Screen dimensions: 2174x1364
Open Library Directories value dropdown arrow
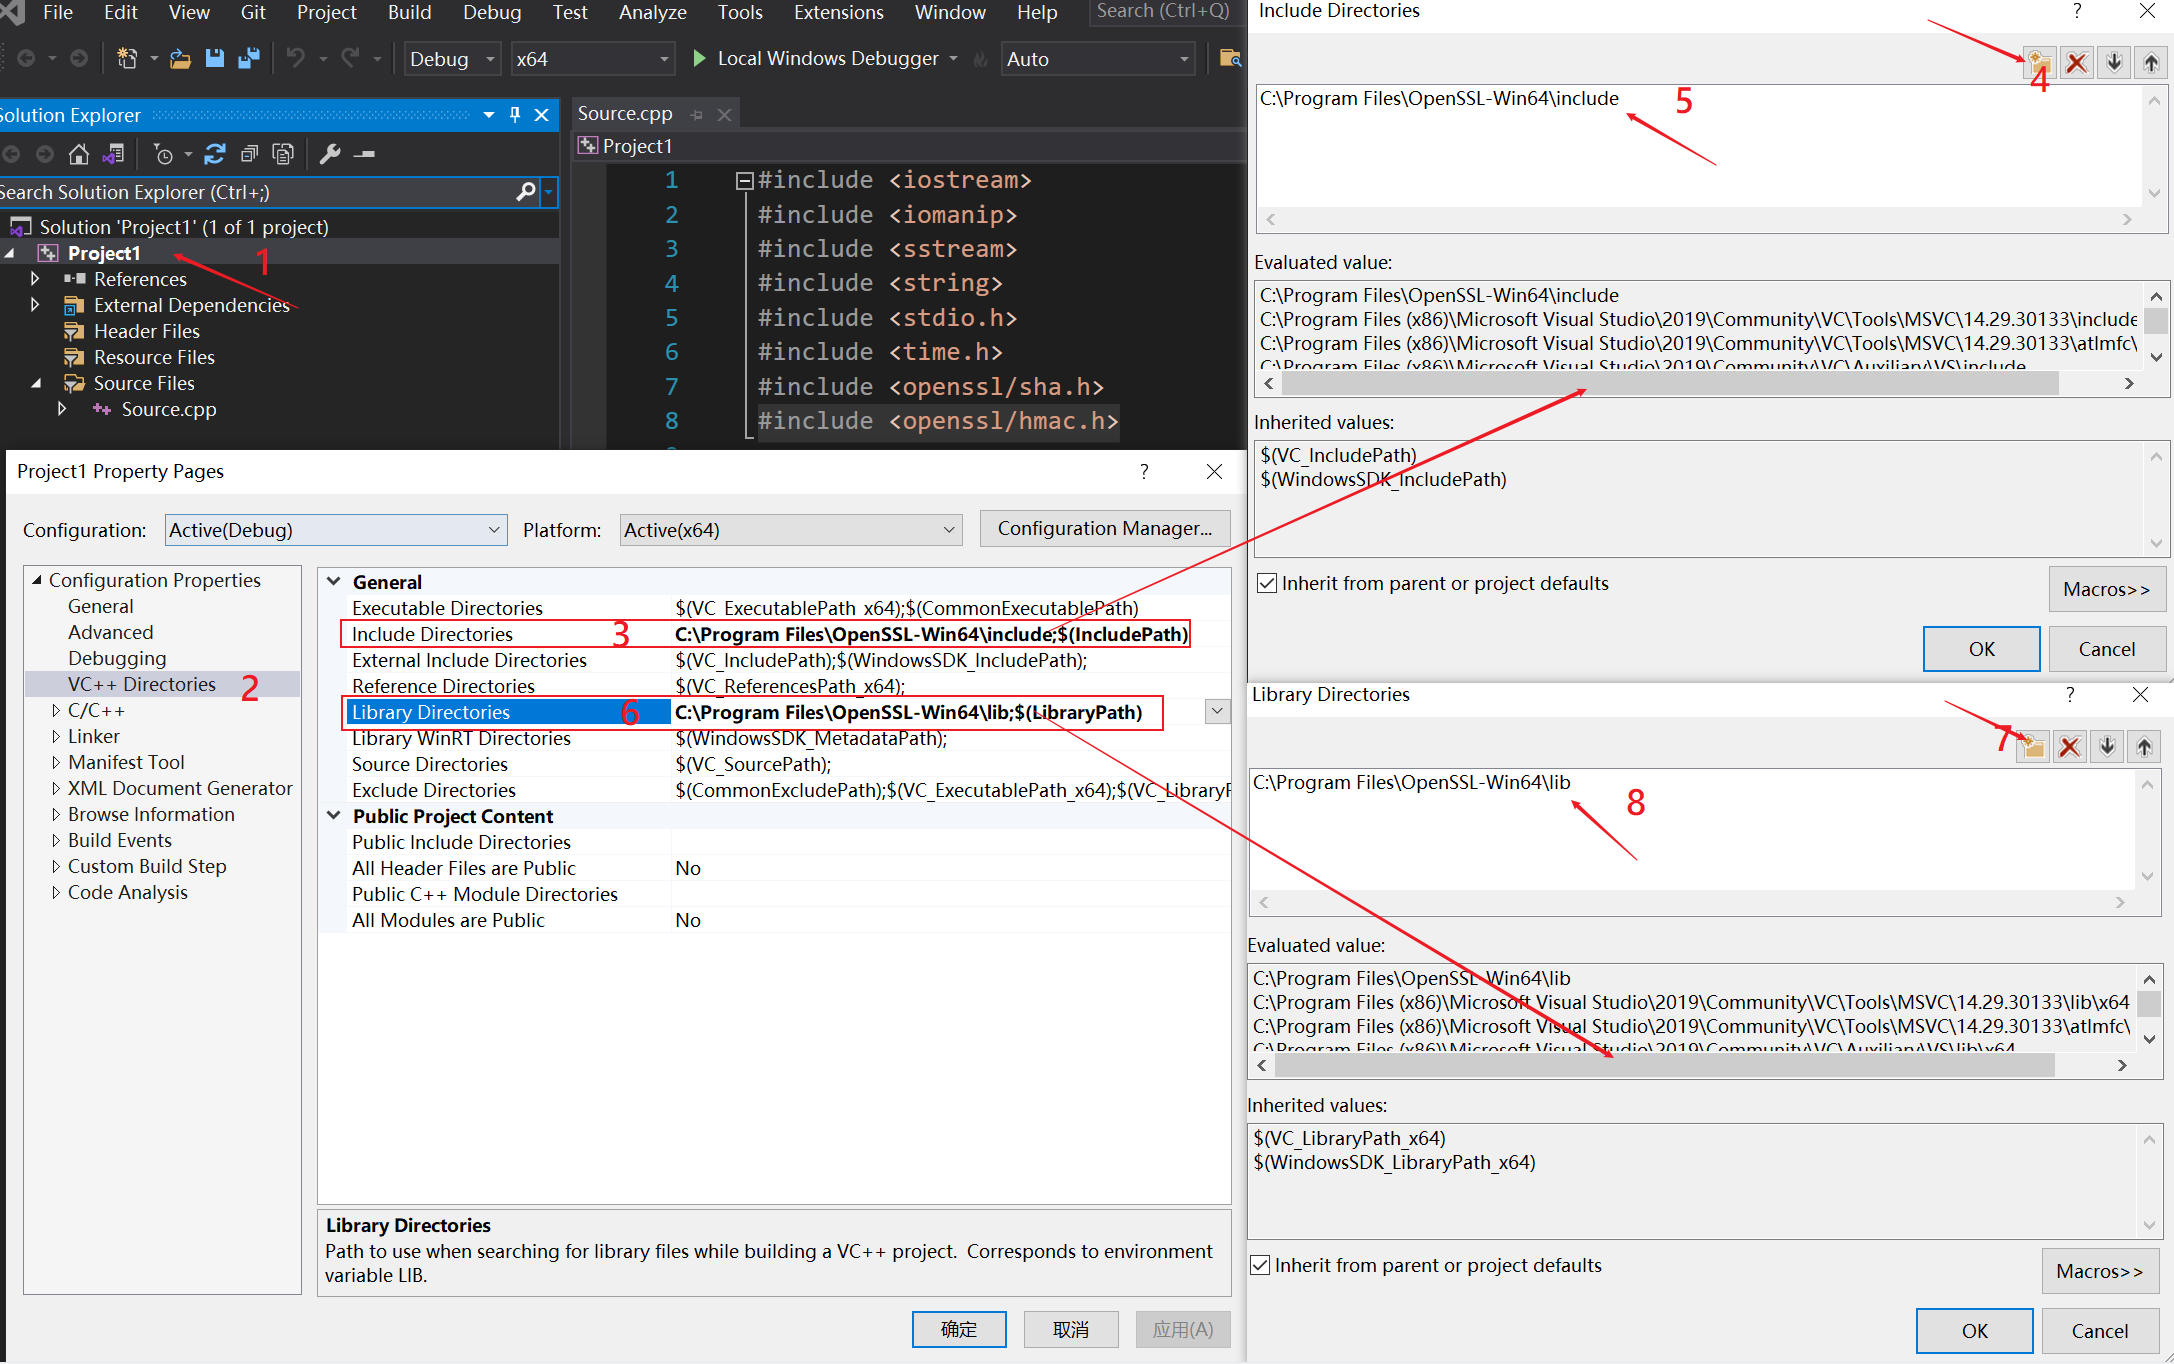(1217, 712)
